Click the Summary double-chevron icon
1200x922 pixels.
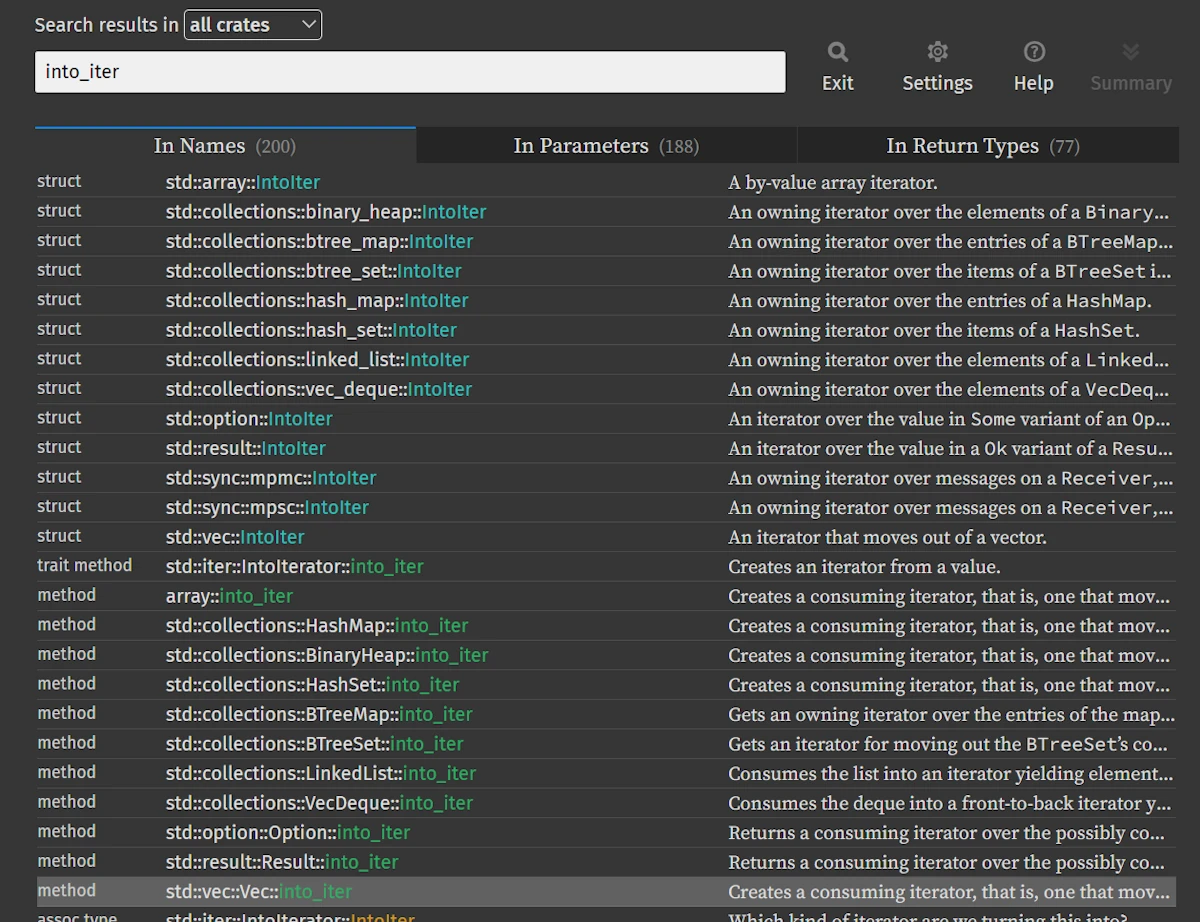(x=1130, y=53)
